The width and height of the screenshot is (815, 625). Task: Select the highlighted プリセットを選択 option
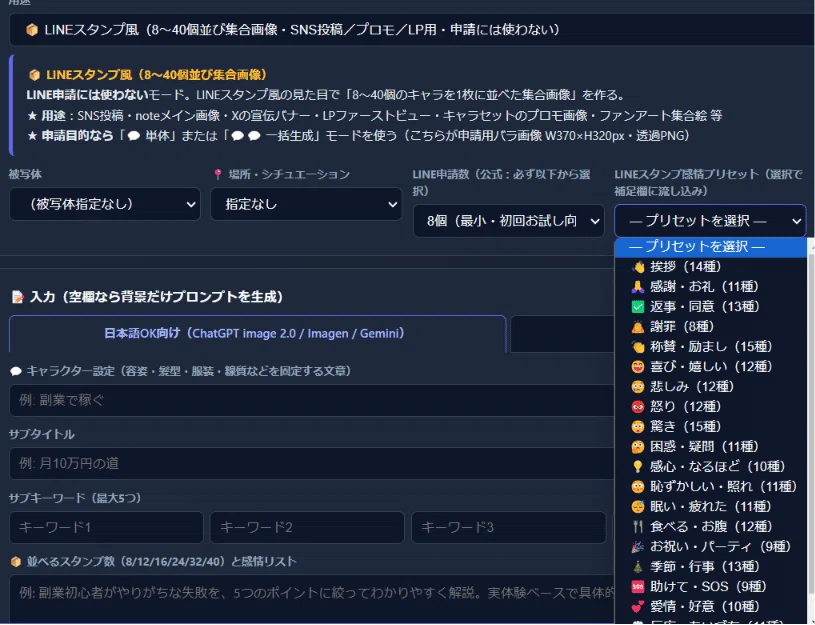click(710, 247)
